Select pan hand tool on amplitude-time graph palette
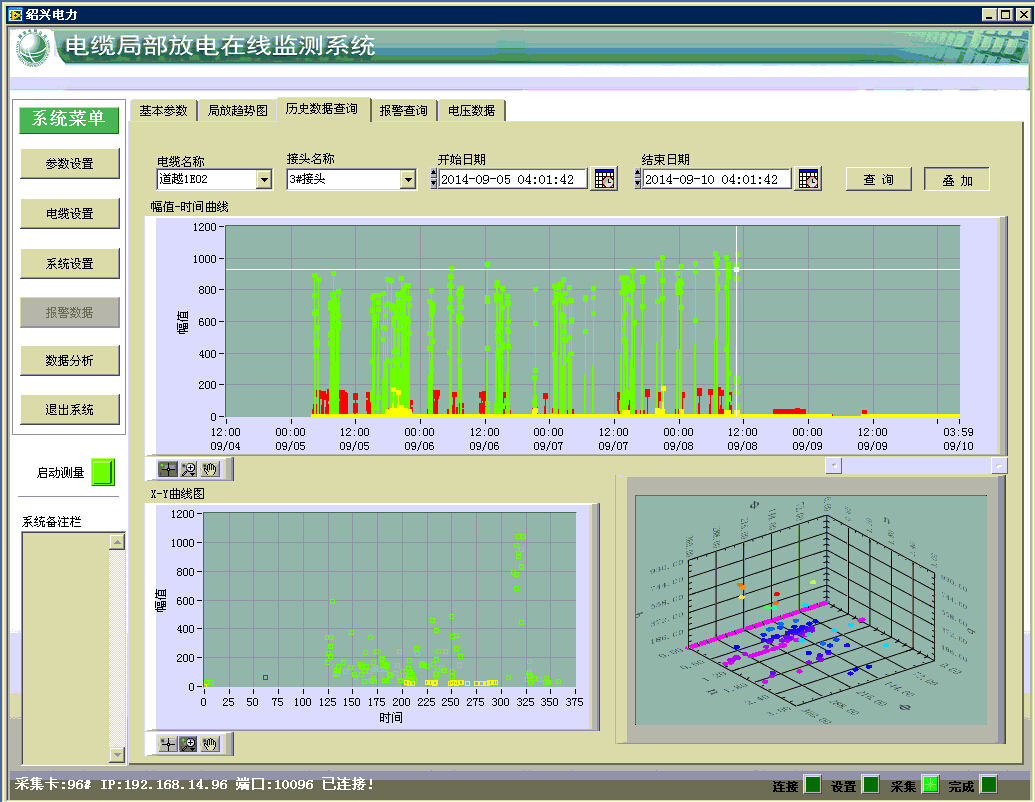The width and height of the screenshot is (1035, 802). point(210,468)
